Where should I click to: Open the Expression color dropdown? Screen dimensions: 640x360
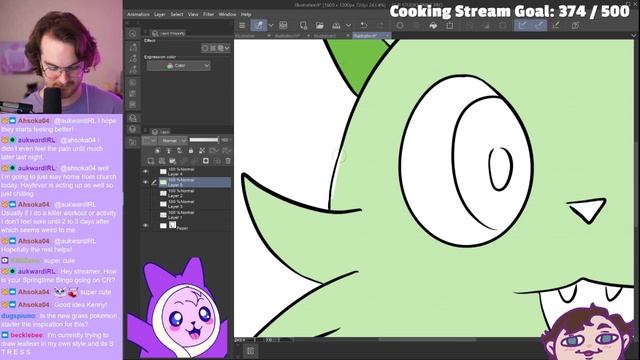(179, 66)
